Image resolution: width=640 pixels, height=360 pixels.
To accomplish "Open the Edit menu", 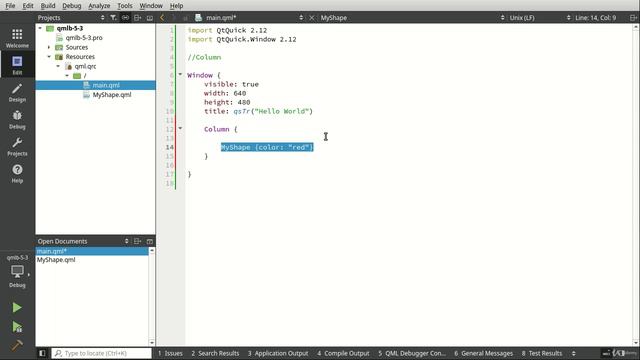I will coord(28,6).
